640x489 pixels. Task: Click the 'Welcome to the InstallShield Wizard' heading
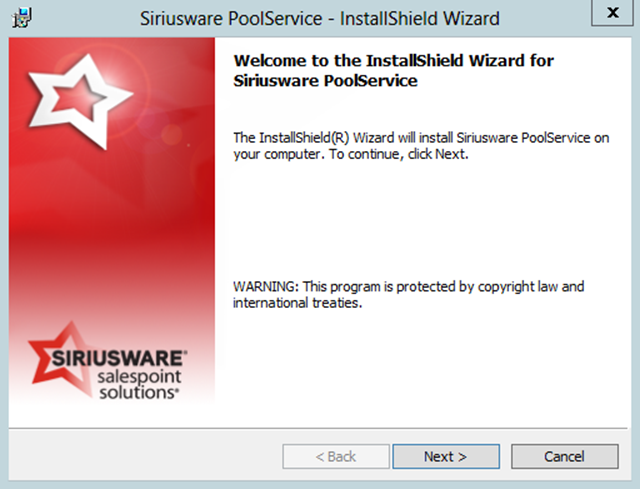point(393,61)
